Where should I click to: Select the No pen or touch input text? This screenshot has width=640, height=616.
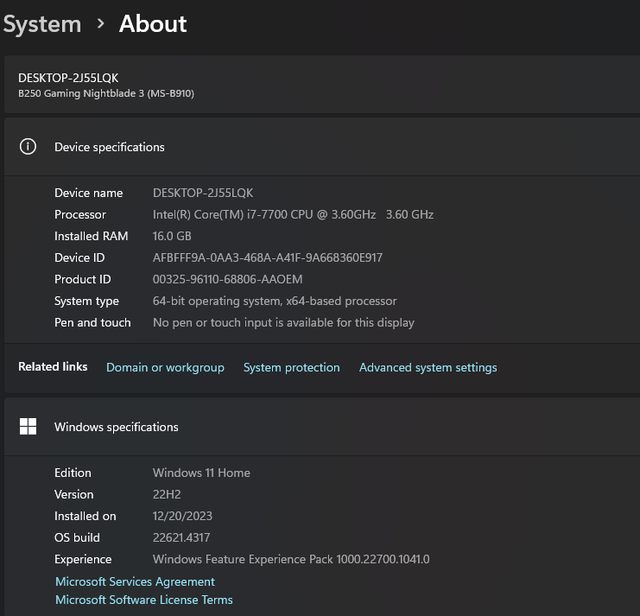pyautogui.click(x=284, y=322)
